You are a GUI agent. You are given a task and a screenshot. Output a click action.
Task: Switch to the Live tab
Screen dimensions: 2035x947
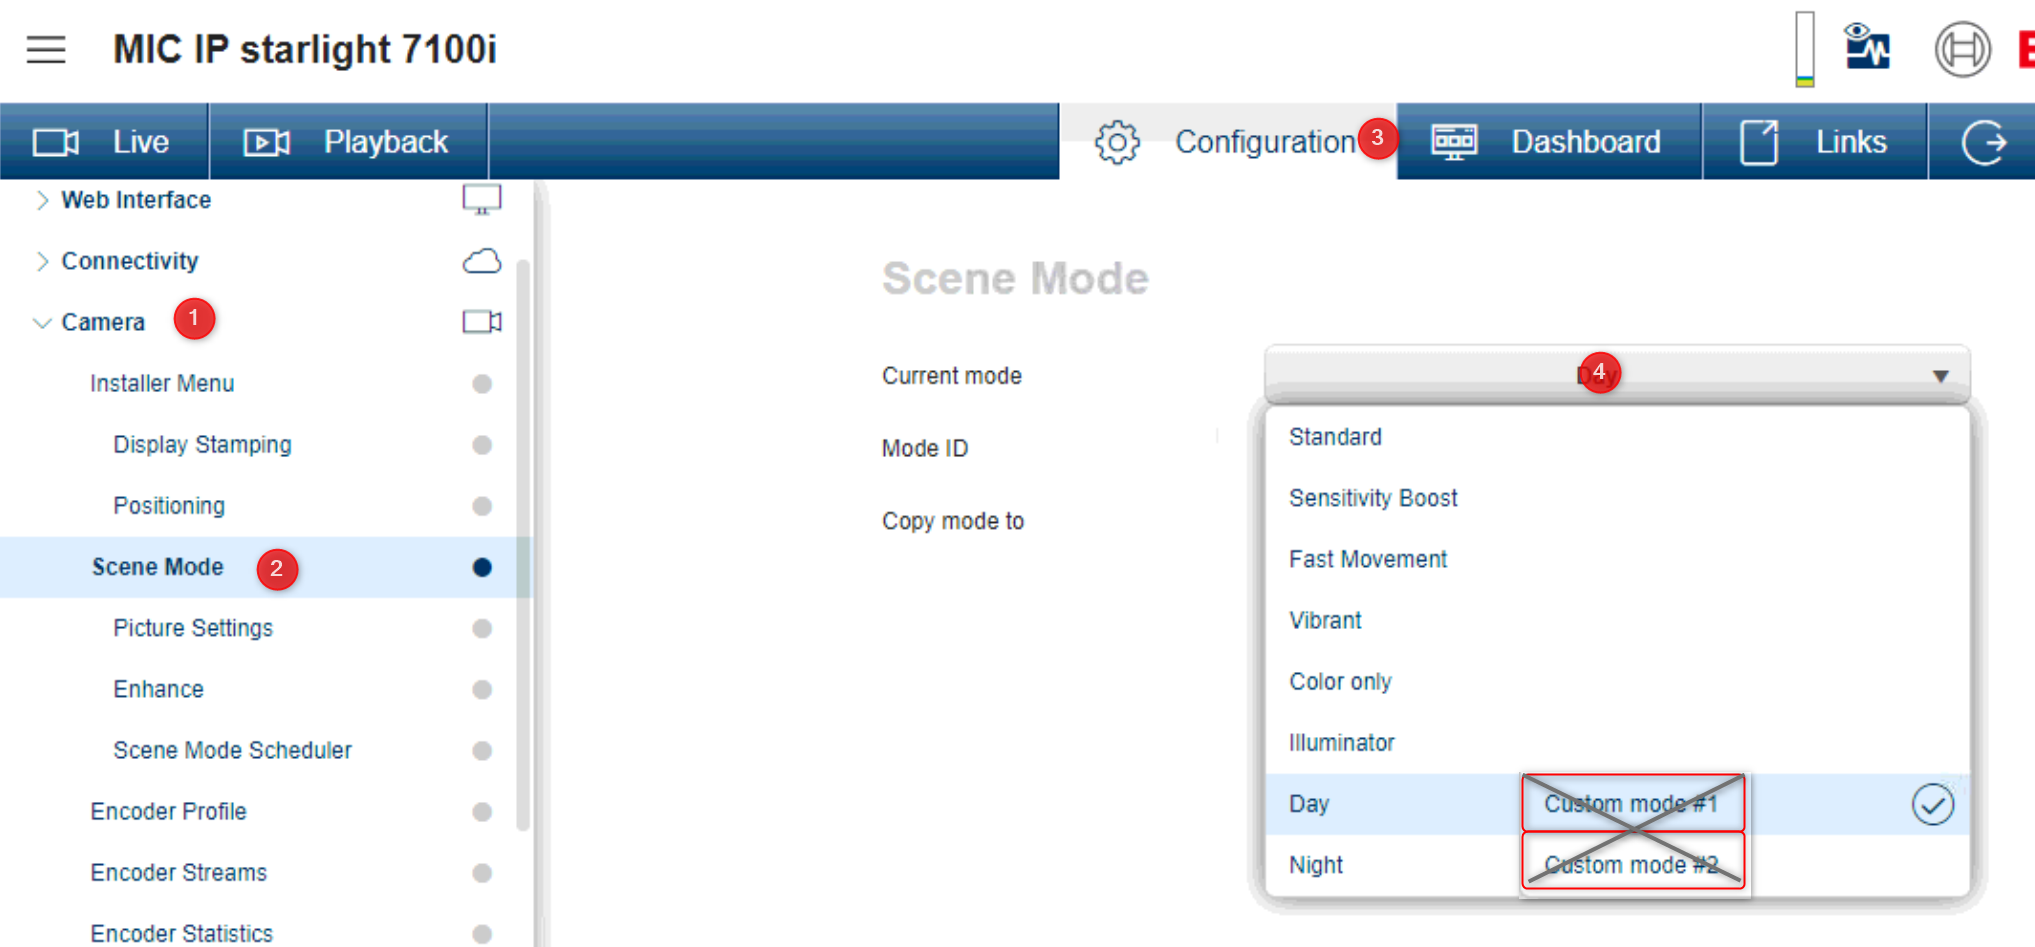[104, 141]
